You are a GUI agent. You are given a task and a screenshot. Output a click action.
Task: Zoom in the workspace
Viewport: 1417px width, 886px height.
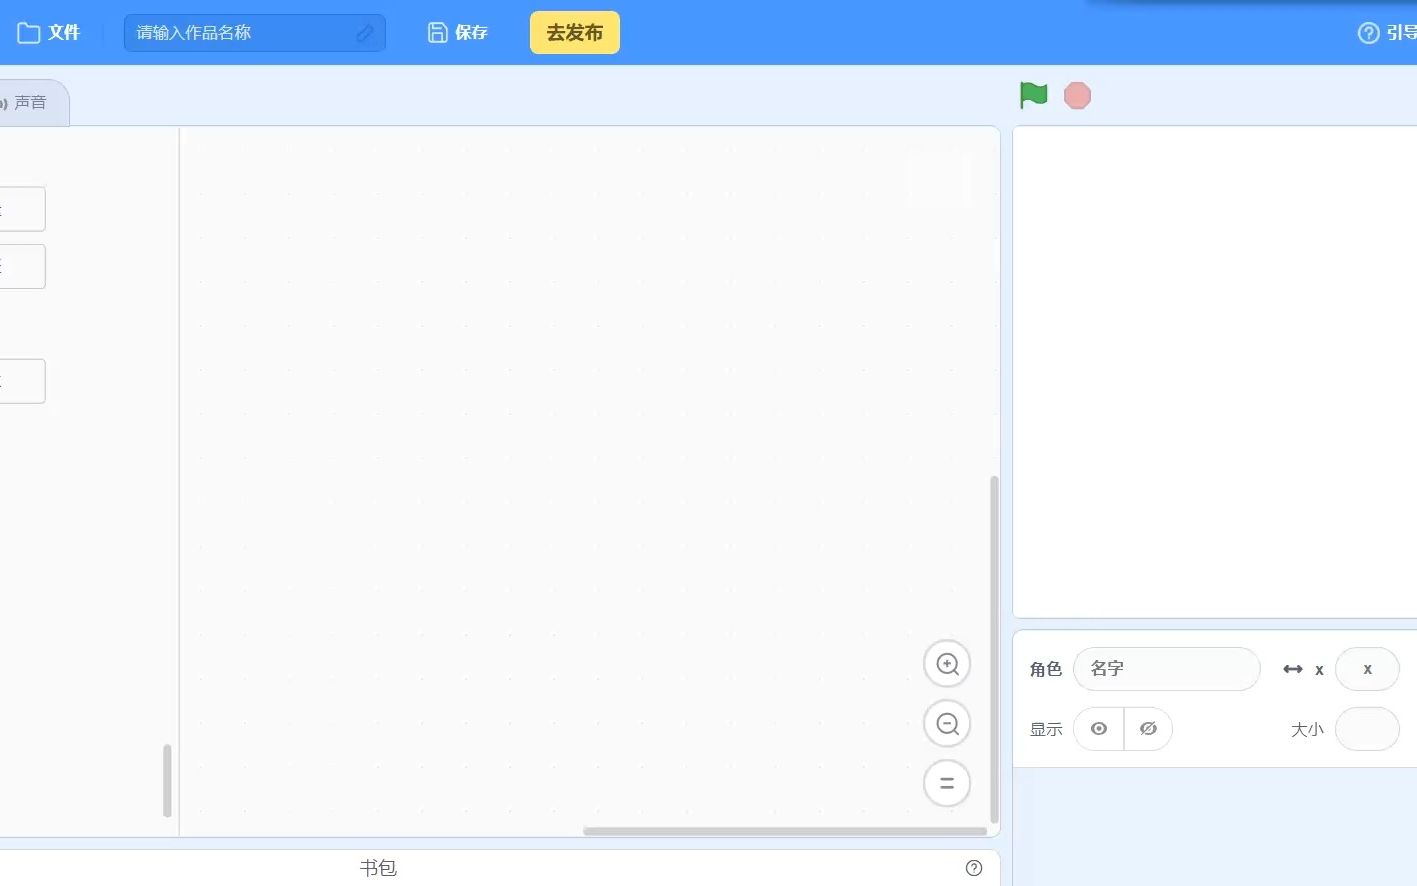pyautogui.click(x=947, y=664)
